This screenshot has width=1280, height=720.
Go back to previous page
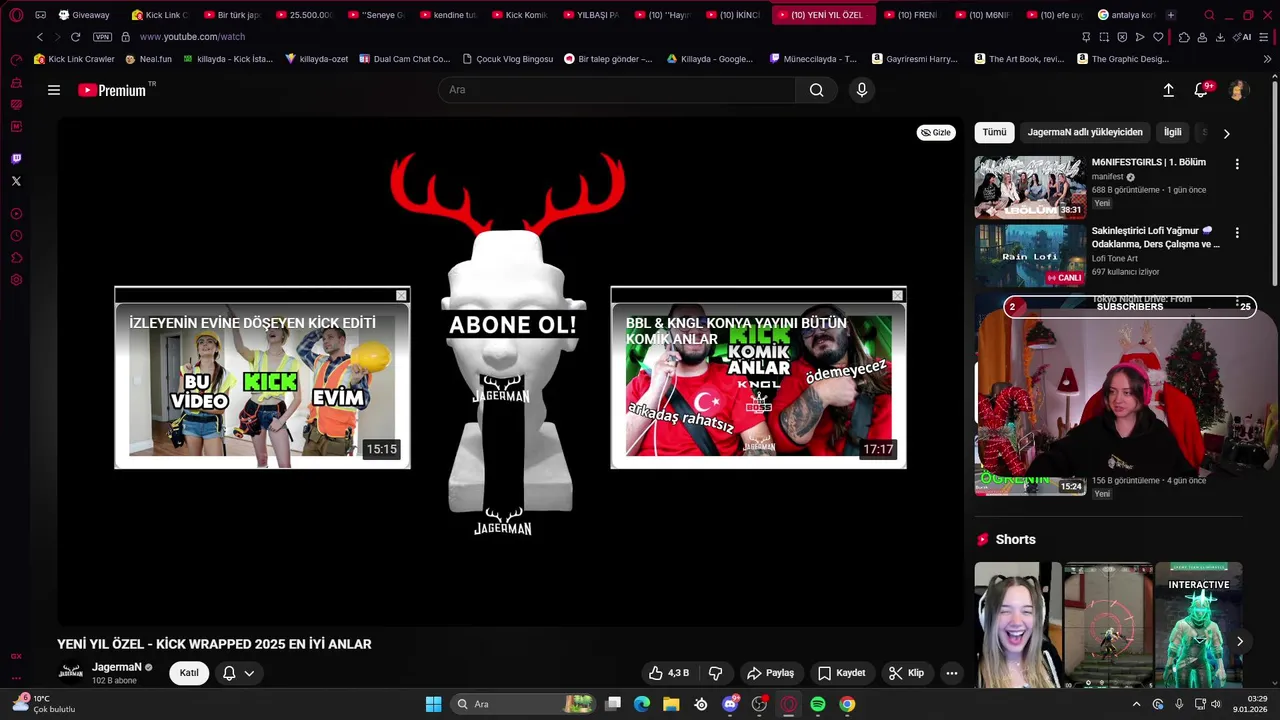click(x=40, y=37)
